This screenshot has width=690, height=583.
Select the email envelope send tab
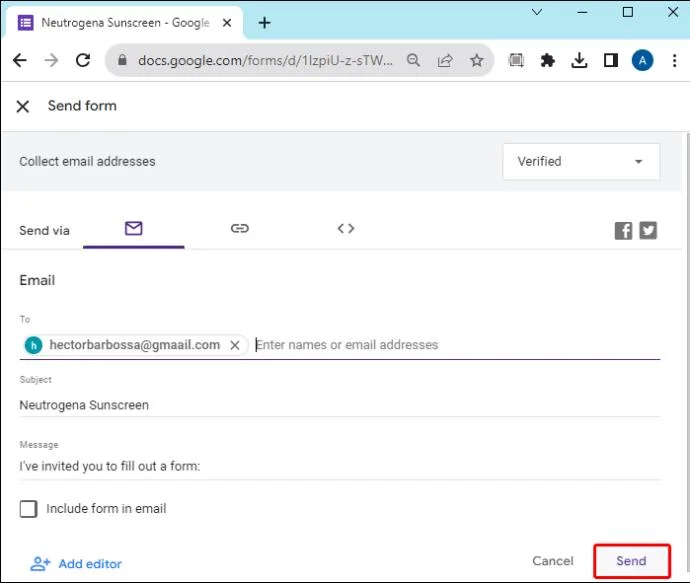coord(133,228)
